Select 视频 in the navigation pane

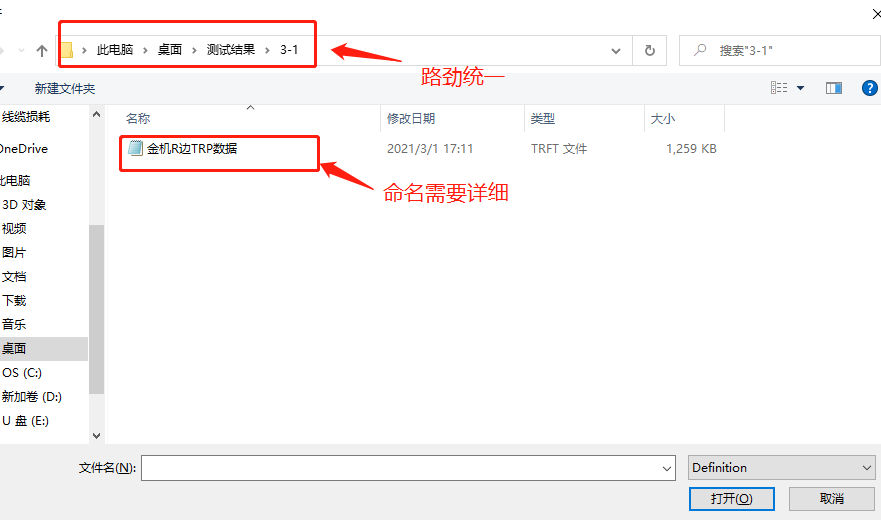coord(14,228)
